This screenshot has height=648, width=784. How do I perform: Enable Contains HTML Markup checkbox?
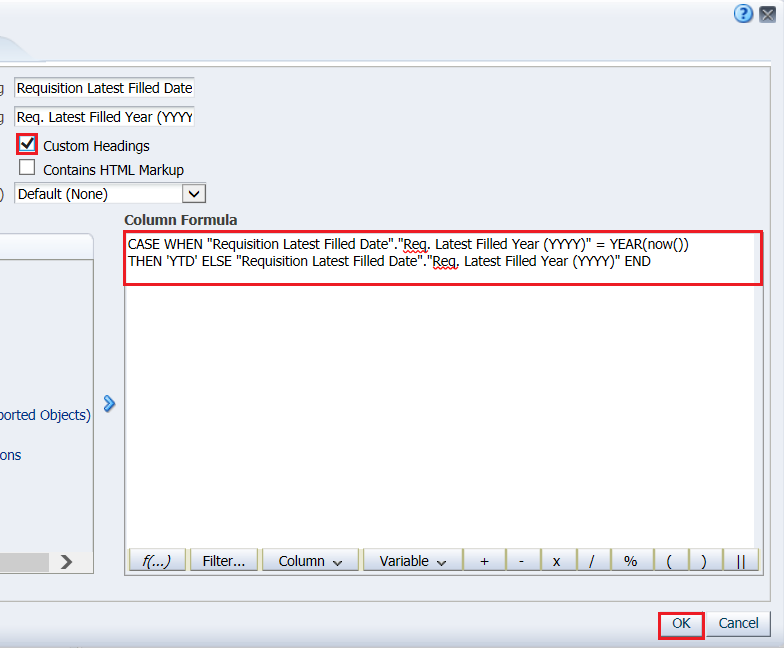pyautogui.click(x=27, y=168)
